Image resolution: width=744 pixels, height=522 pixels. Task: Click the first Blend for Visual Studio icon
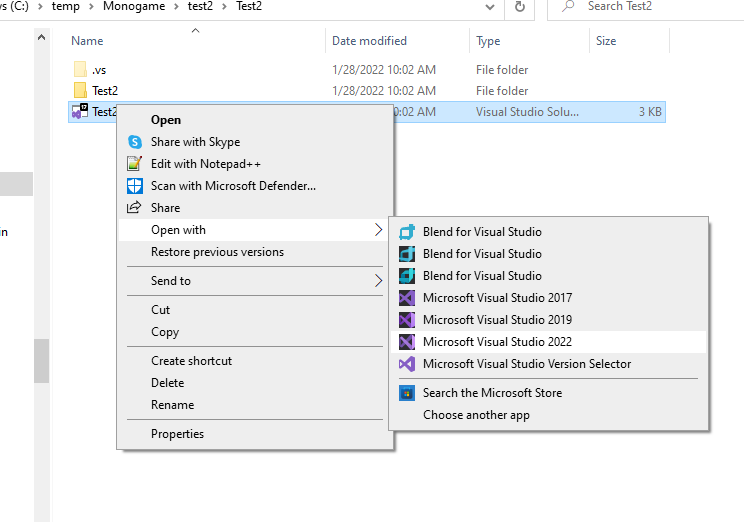coord(407,232)
